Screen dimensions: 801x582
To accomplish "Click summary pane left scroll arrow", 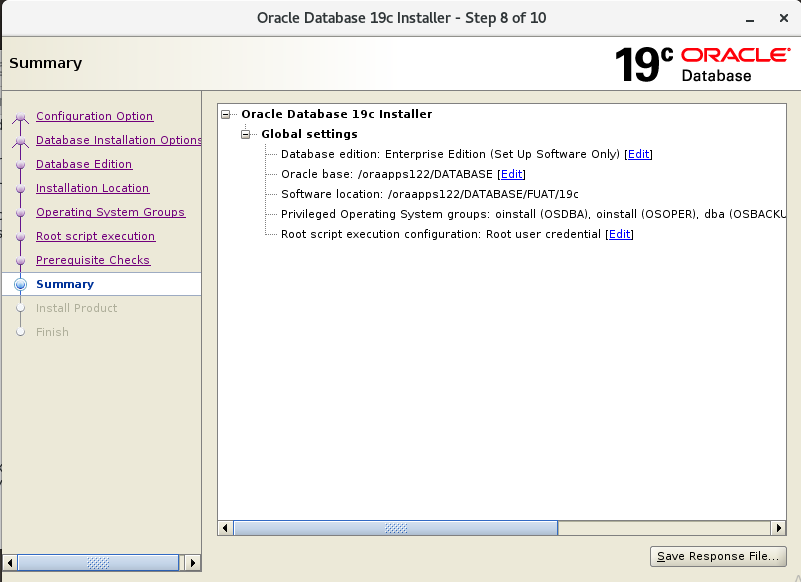I will pyautogui.click(x=225, y=528).
